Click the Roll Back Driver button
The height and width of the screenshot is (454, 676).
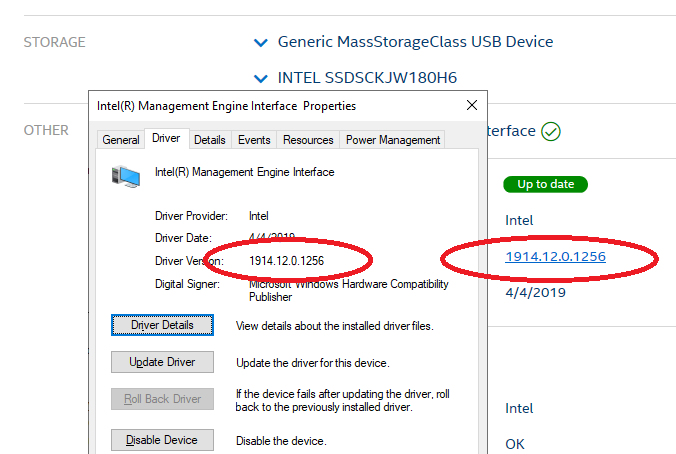pyautogui.click(x=161, y=399)
